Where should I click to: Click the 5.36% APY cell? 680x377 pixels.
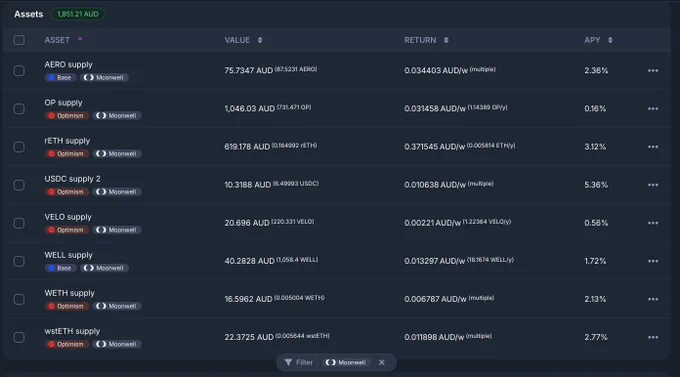tap(596, 185)
